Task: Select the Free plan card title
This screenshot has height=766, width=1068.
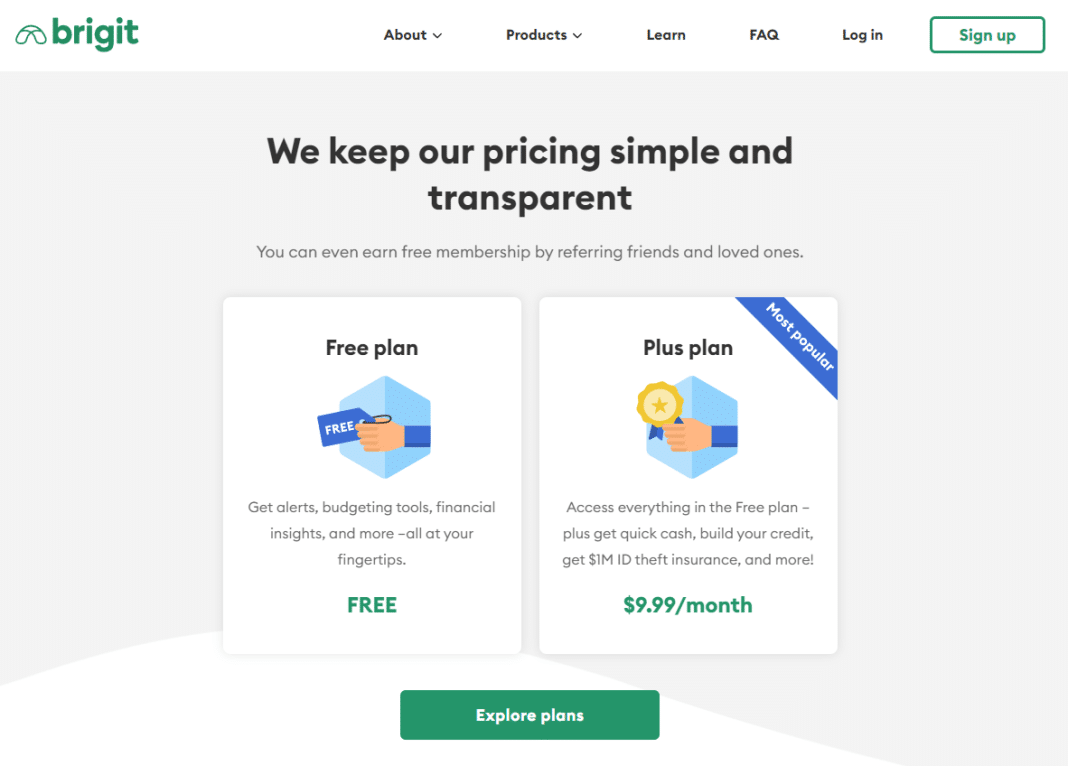Action: coord(372,348)
